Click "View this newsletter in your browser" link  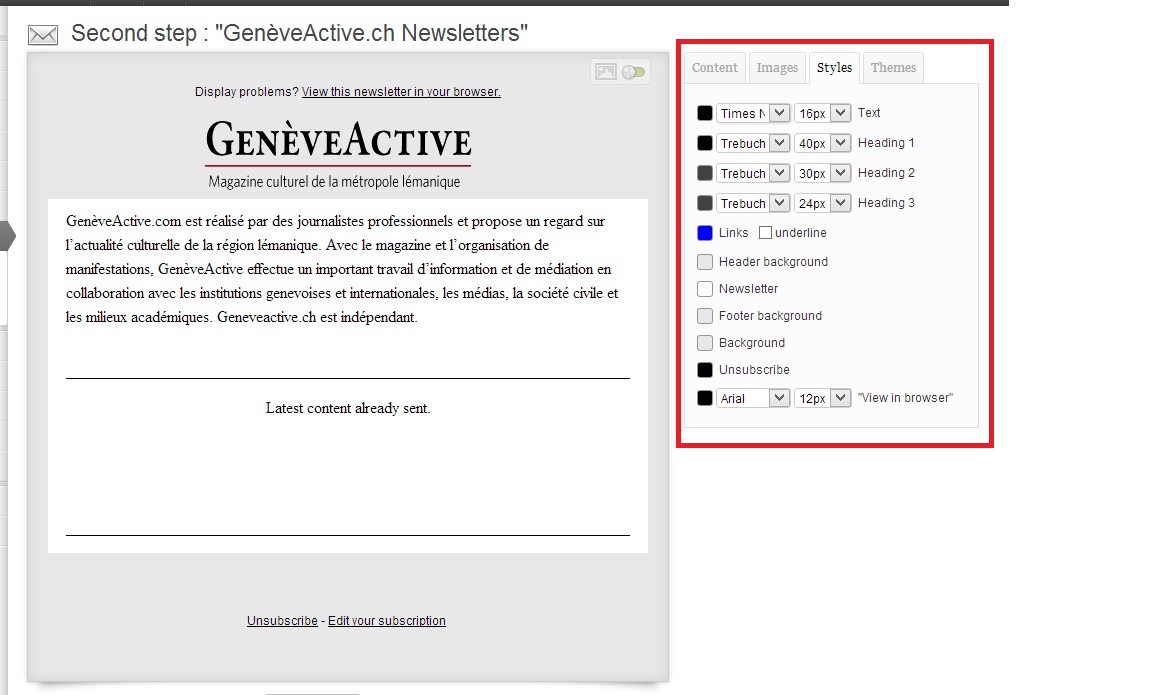click(x=401, y=92)
